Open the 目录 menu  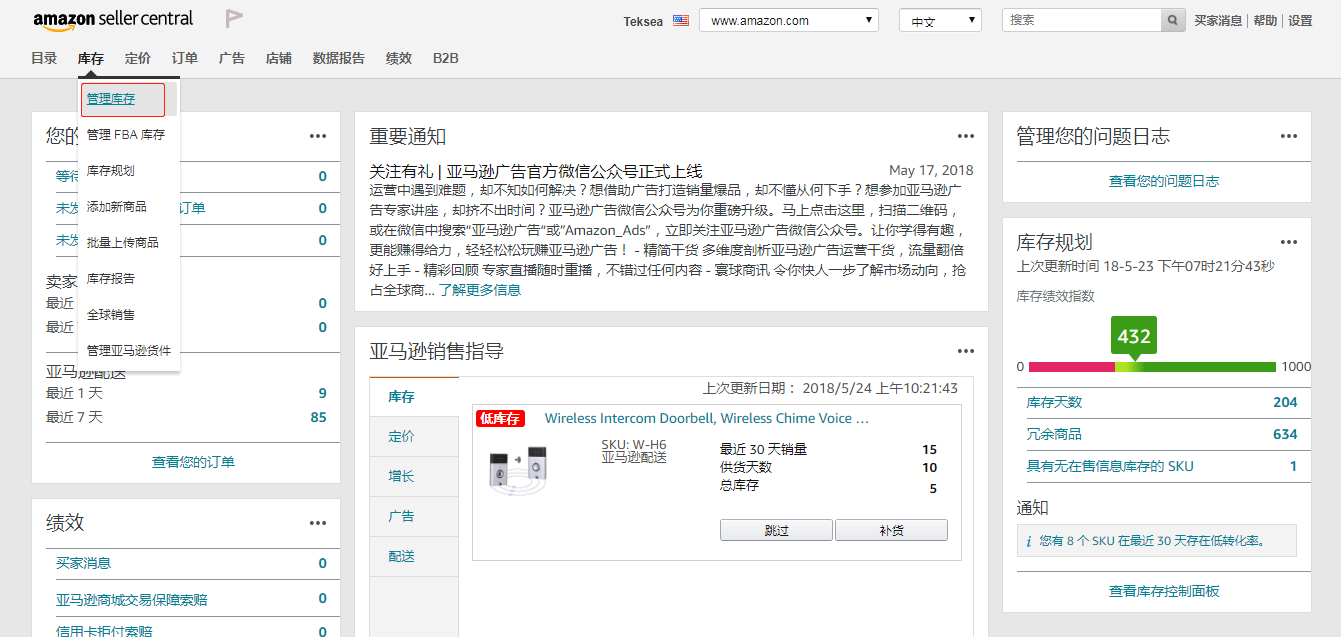tap(44, 58)
